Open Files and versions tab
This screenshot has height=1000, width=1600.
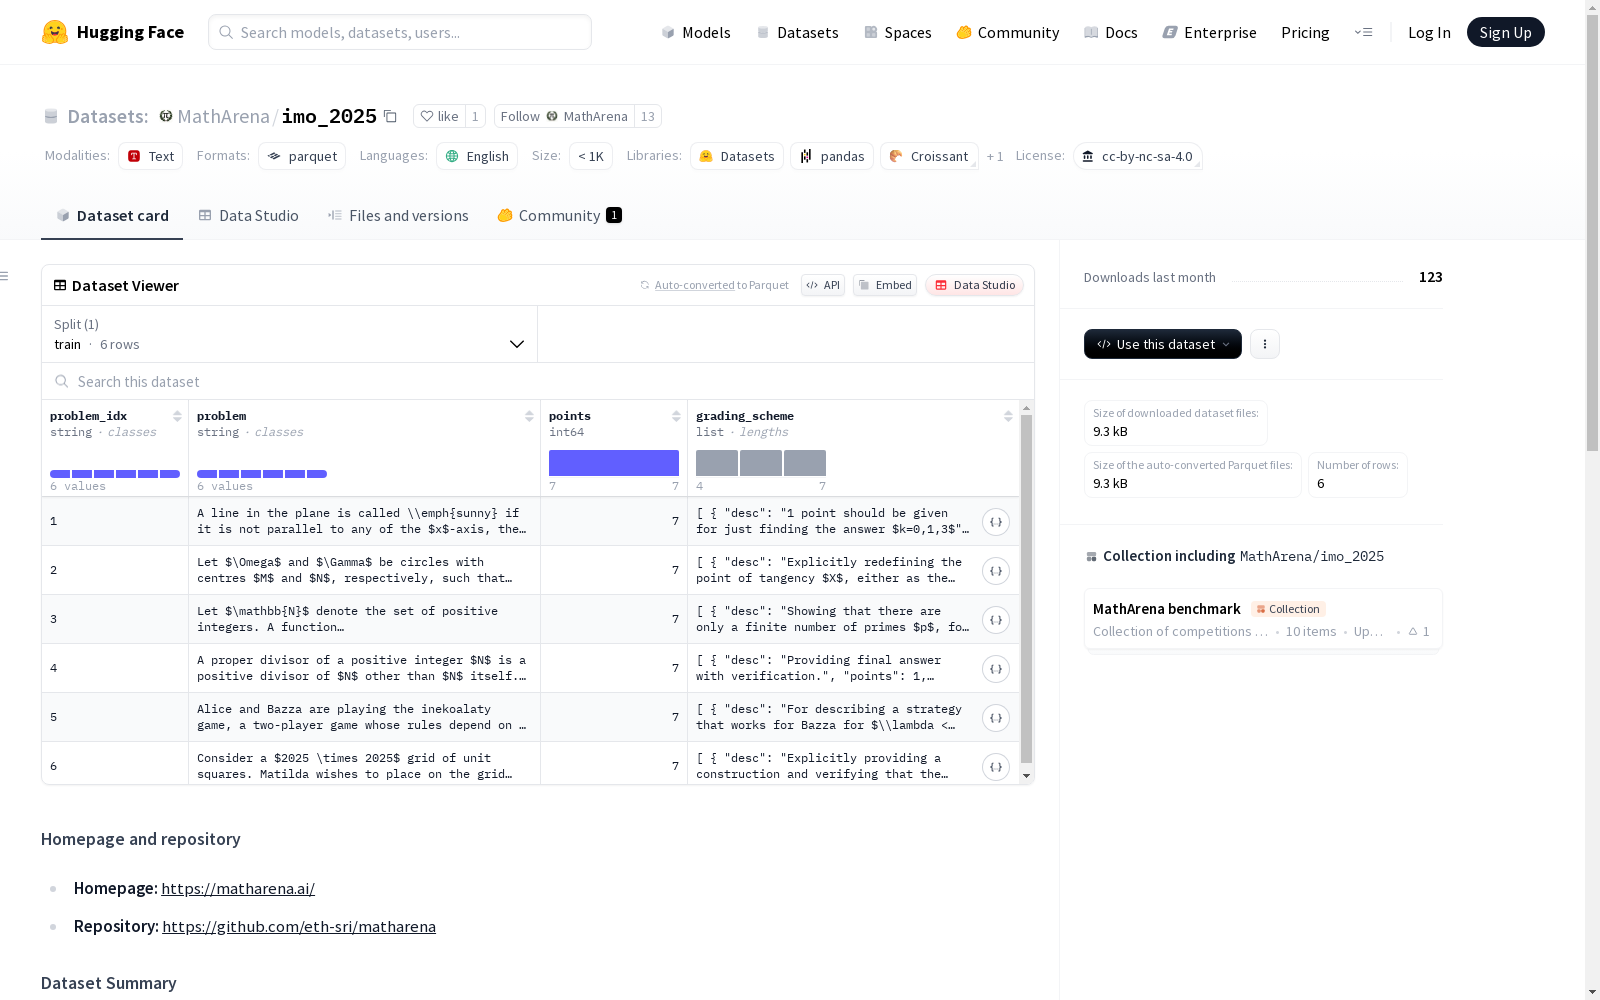point(398,216)
